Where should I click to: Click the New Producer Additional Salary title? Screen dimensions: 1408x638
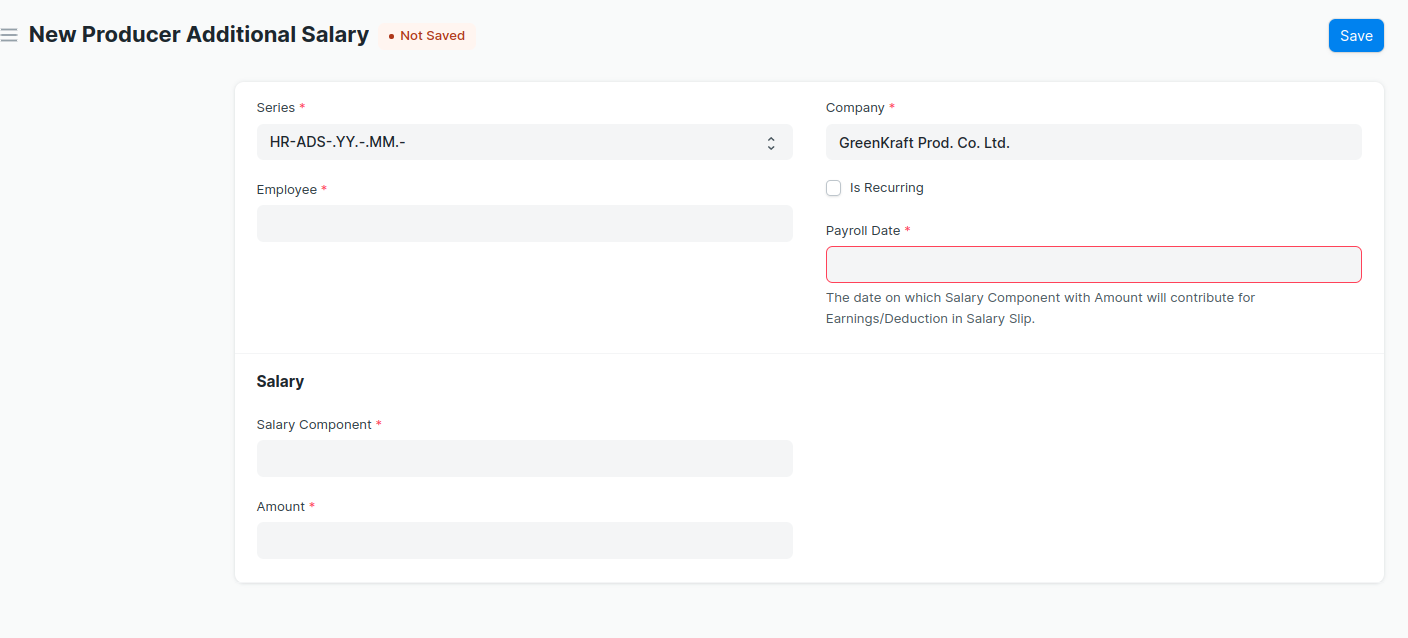[x=199, y=35]
